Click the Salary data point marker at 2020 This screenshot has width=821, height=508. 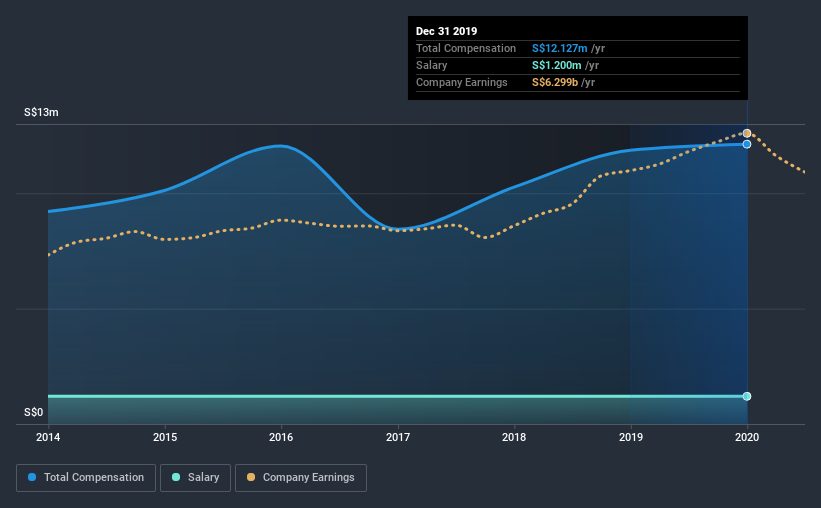pos(747,396)
